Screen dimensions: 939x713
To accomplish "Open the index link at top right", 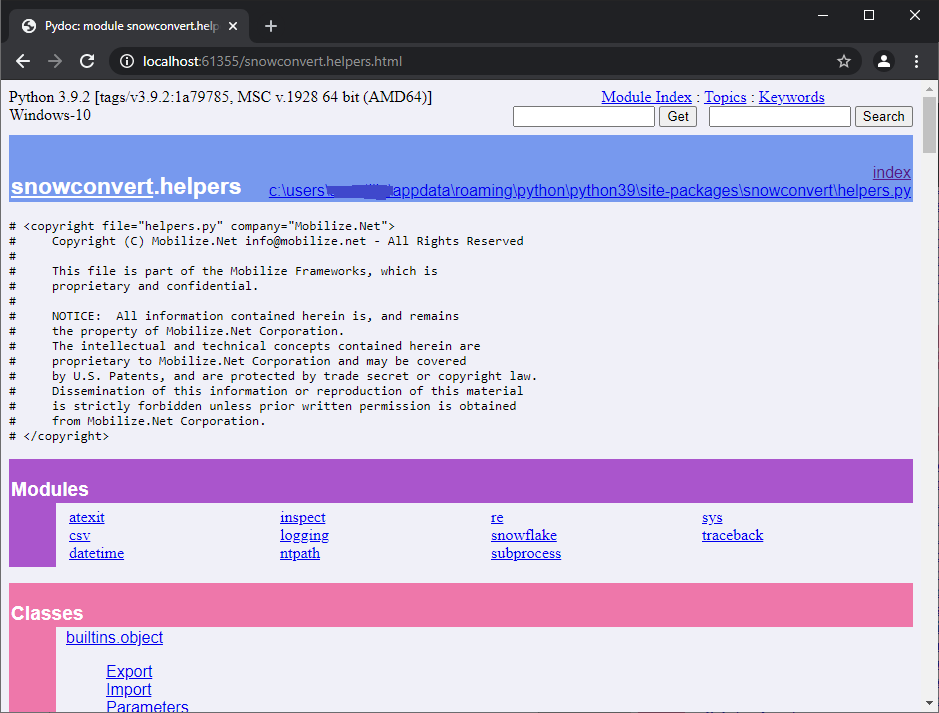I will pyautogui.click(x=891, y=172).
